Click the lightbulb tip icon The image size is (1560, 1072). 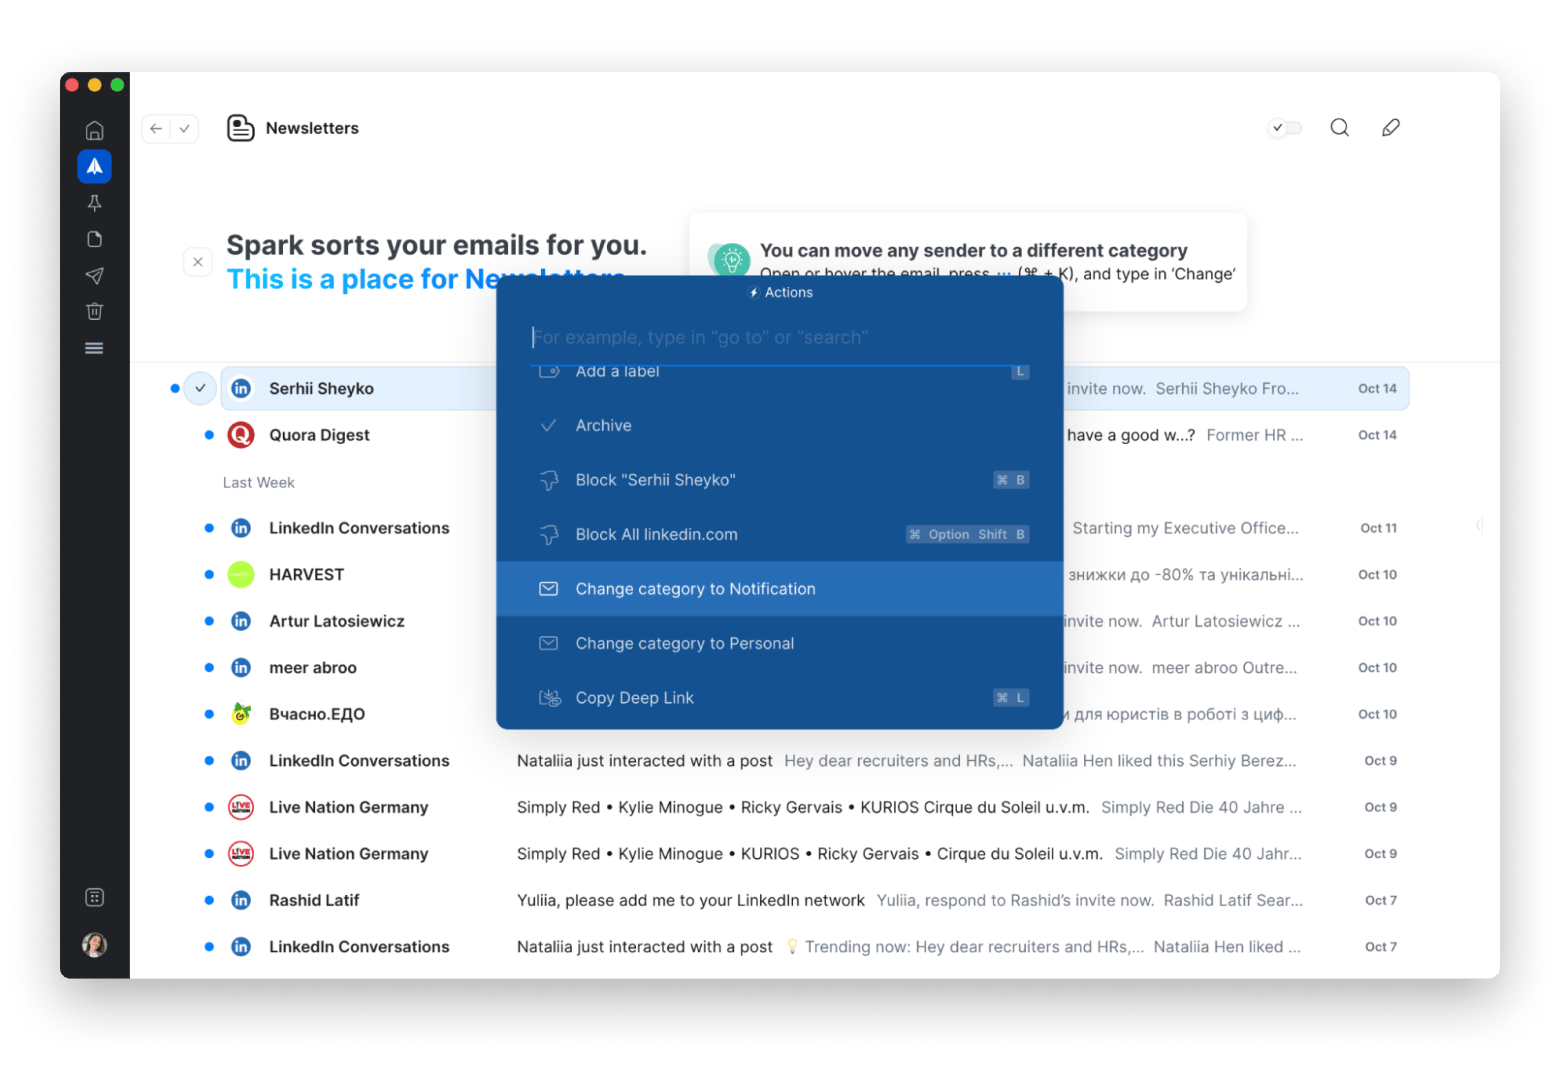pos(731,260)
